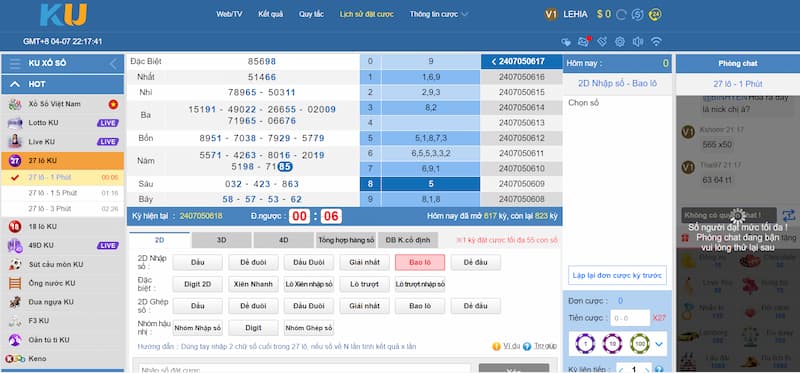
Task: Select the 27 lô - 1 Phút option
Action: 63,178
